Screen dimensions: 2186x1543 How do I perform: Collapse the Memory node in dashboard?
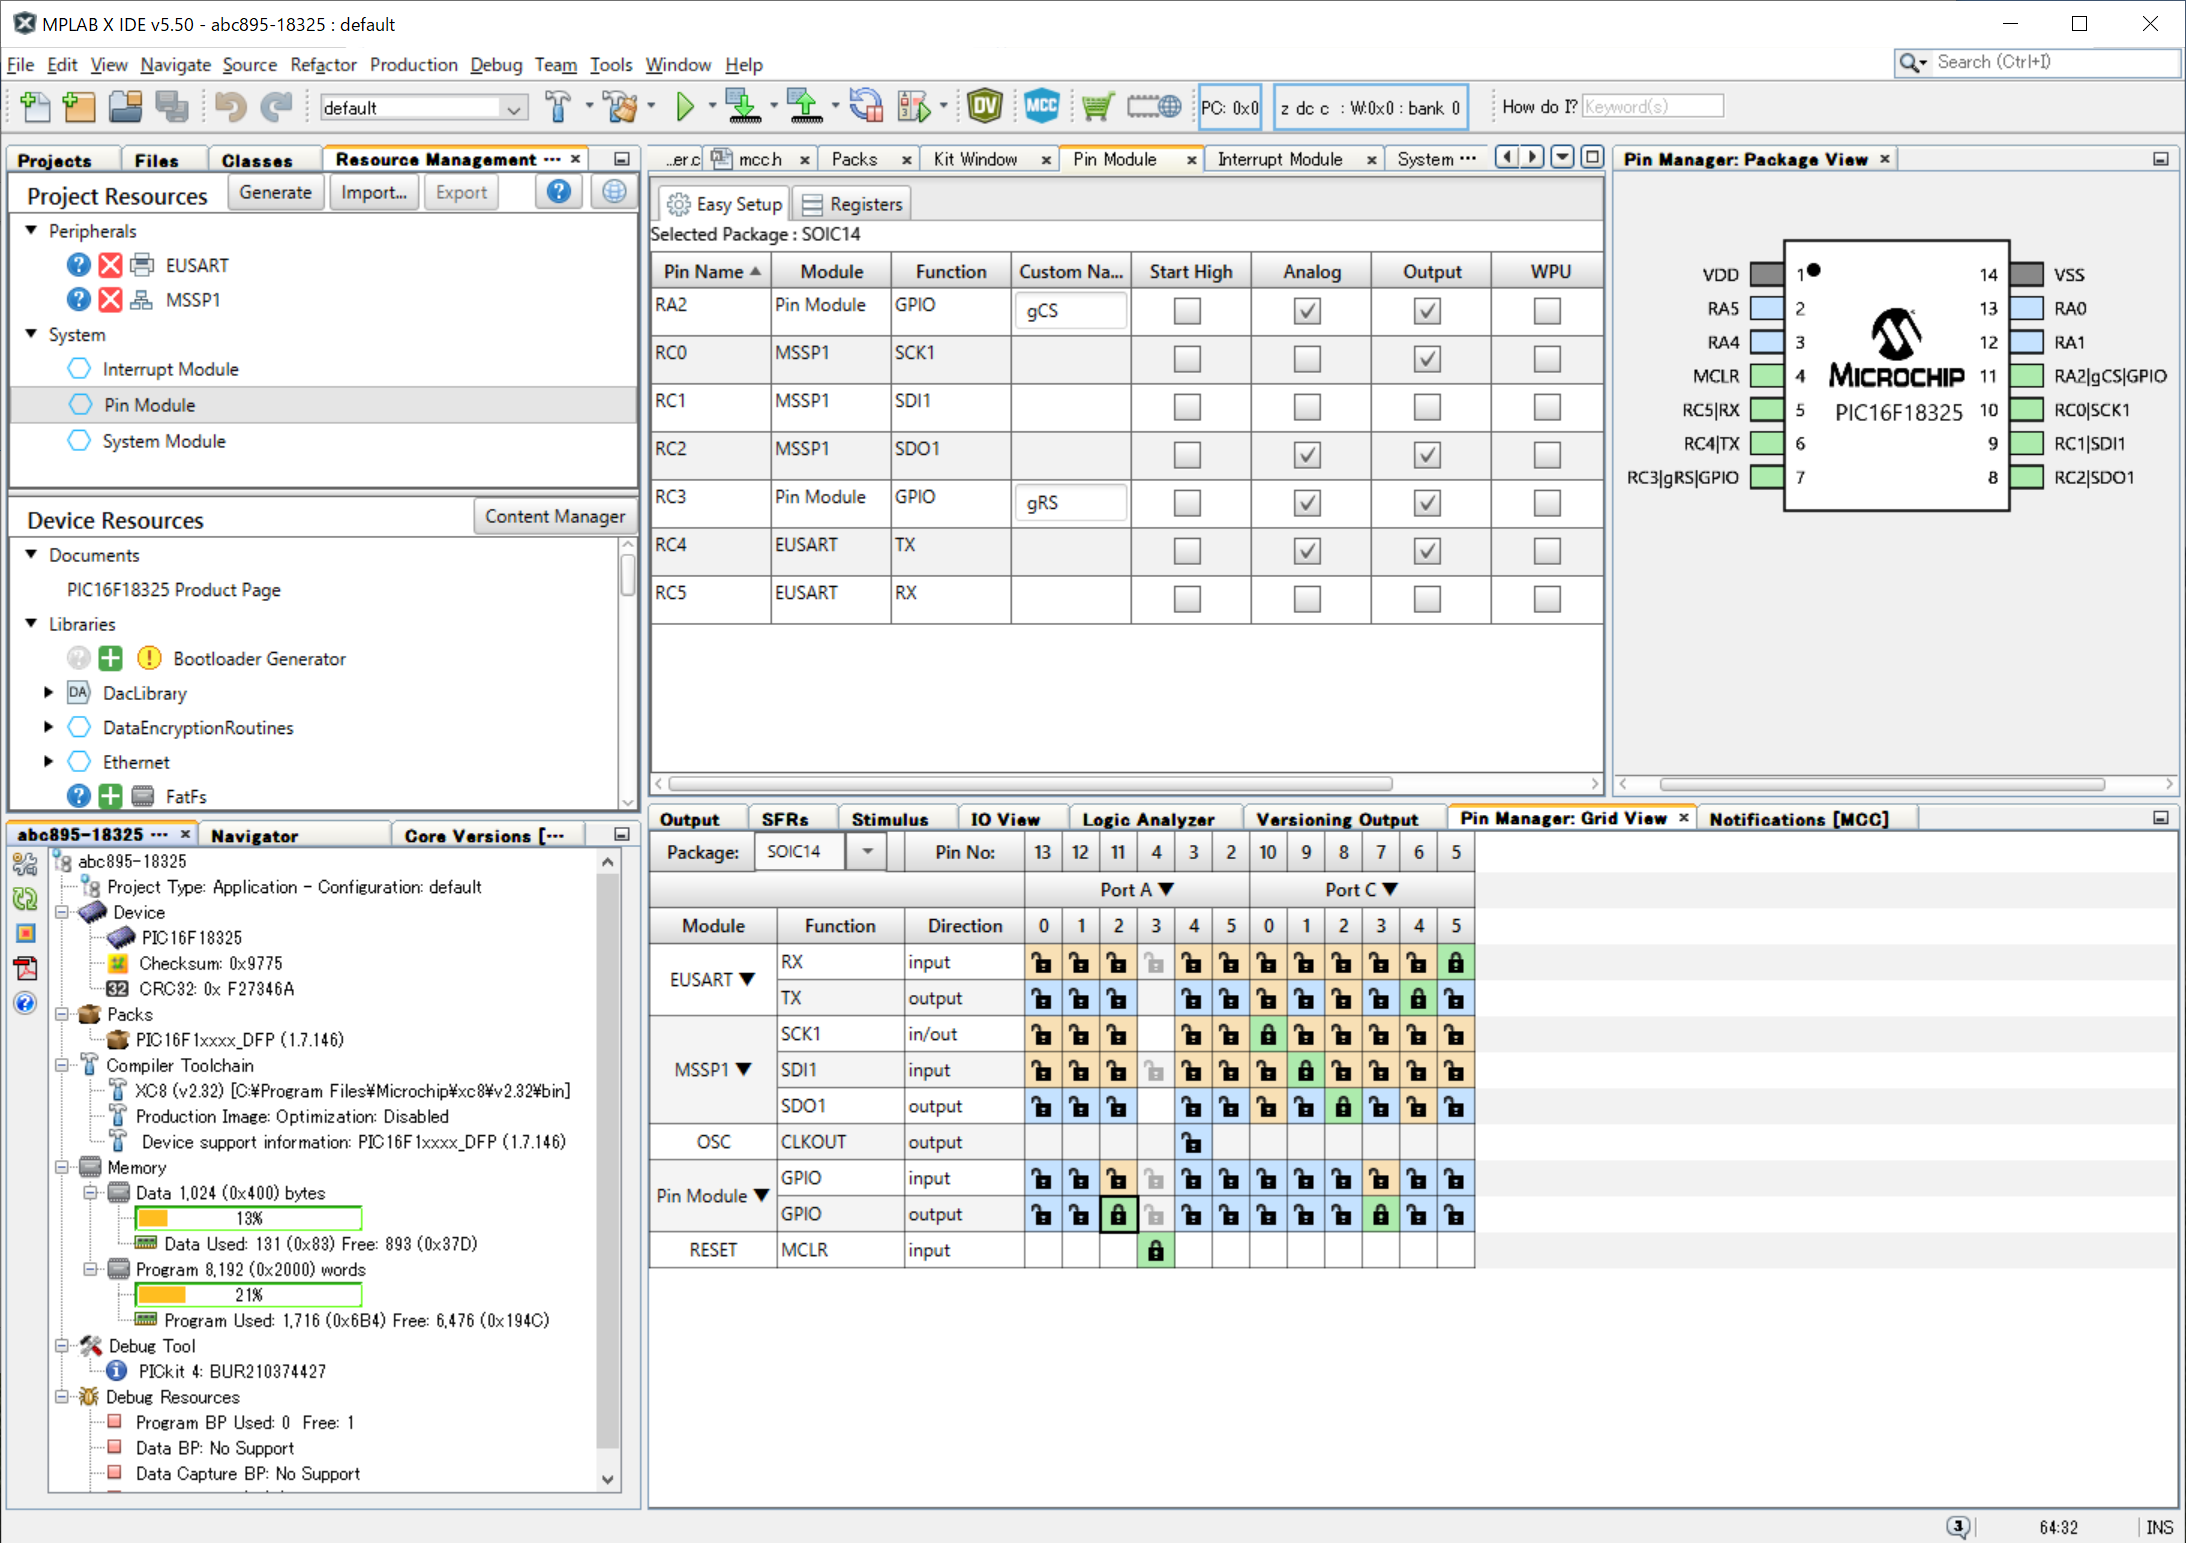[x=62, y=1167]
